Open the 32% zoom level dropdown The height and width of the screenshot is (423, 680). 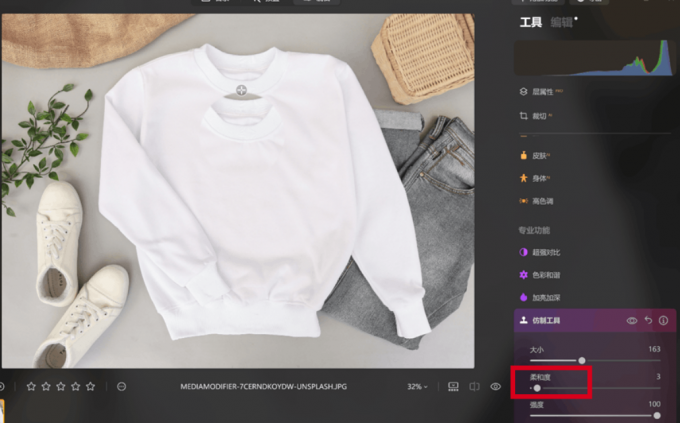pyautogui.click(x=417, y=387)
